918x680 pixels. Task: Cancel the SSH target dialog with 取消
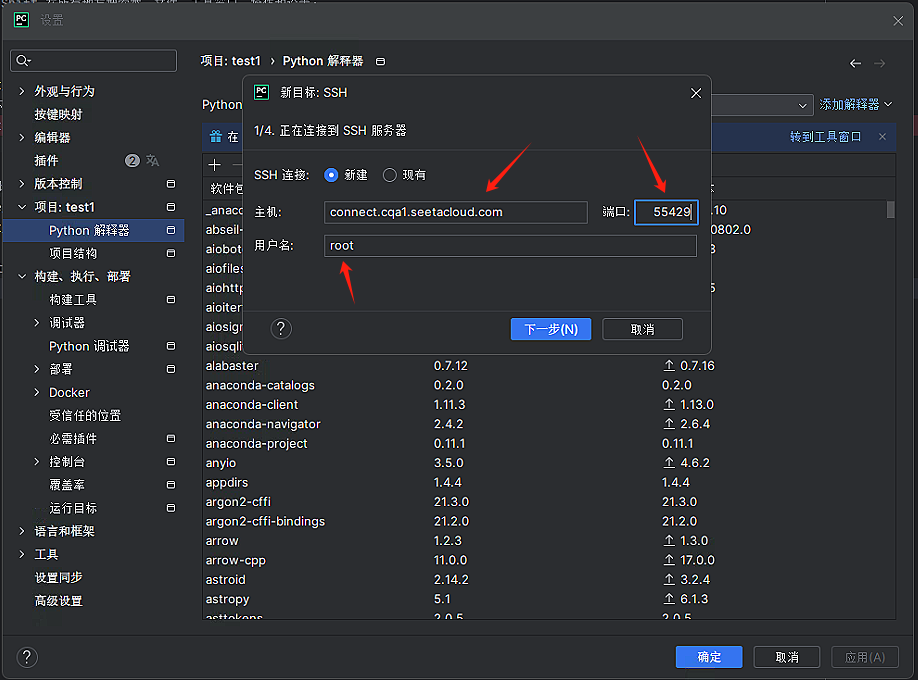point(642,329)
